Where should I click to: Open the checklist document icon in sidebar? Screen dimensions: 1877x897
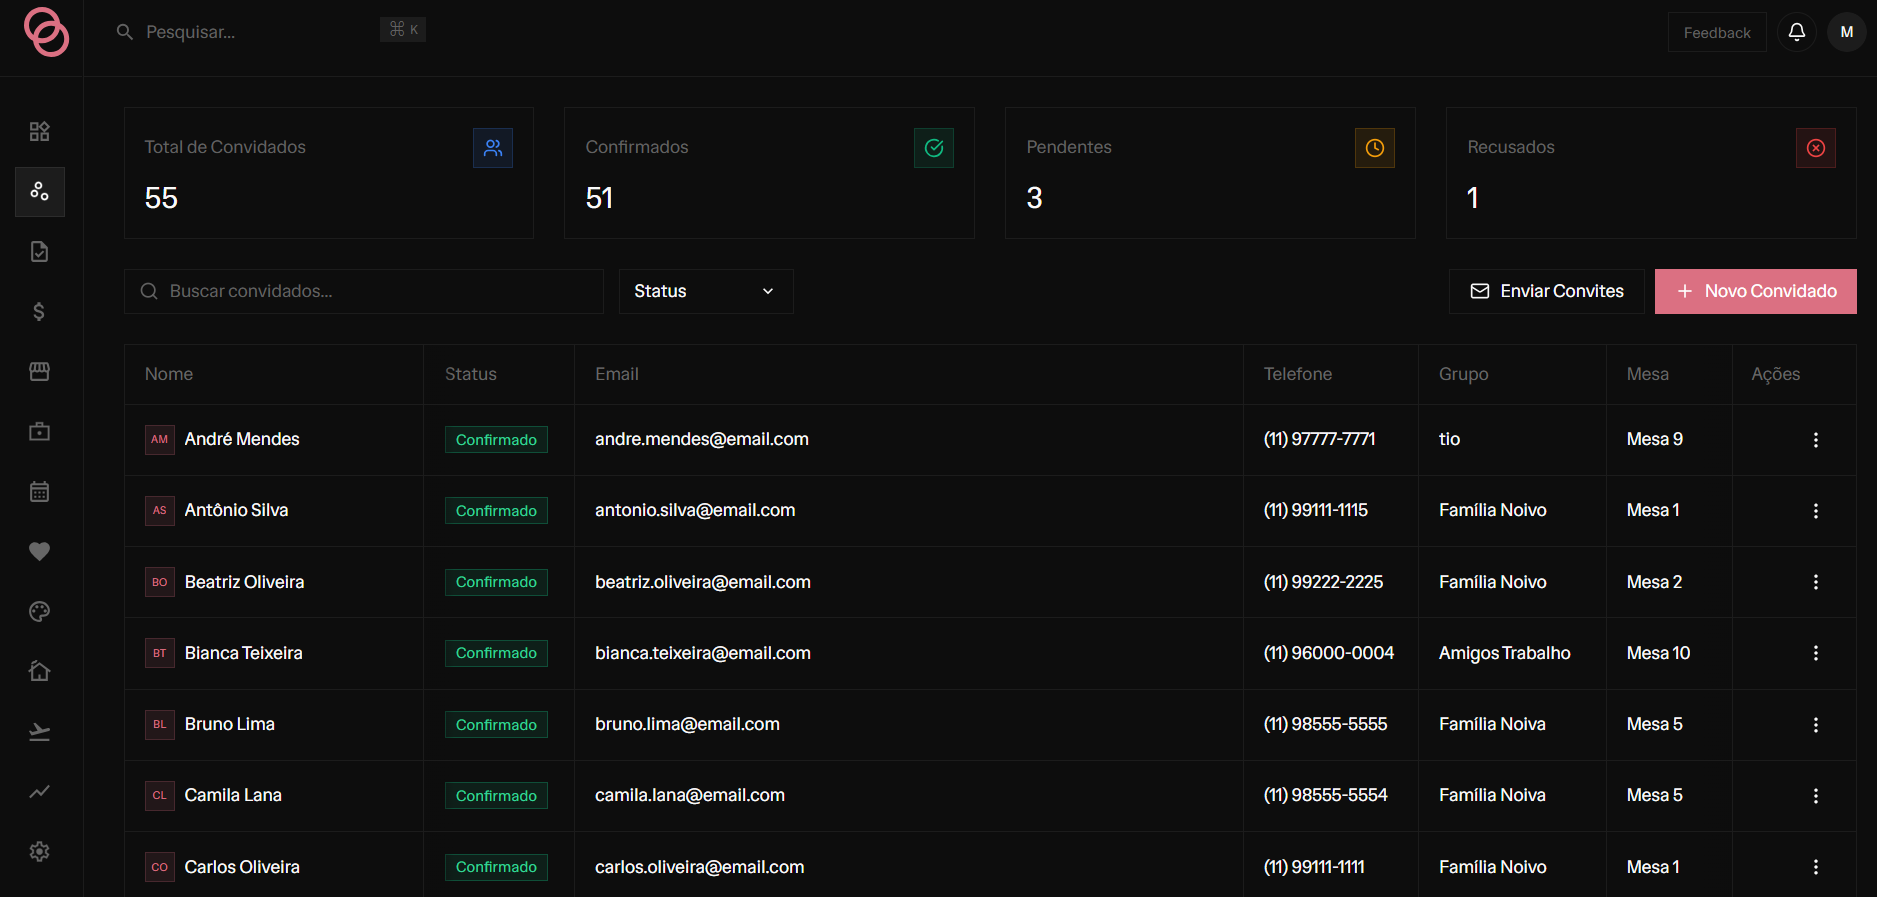40,252
